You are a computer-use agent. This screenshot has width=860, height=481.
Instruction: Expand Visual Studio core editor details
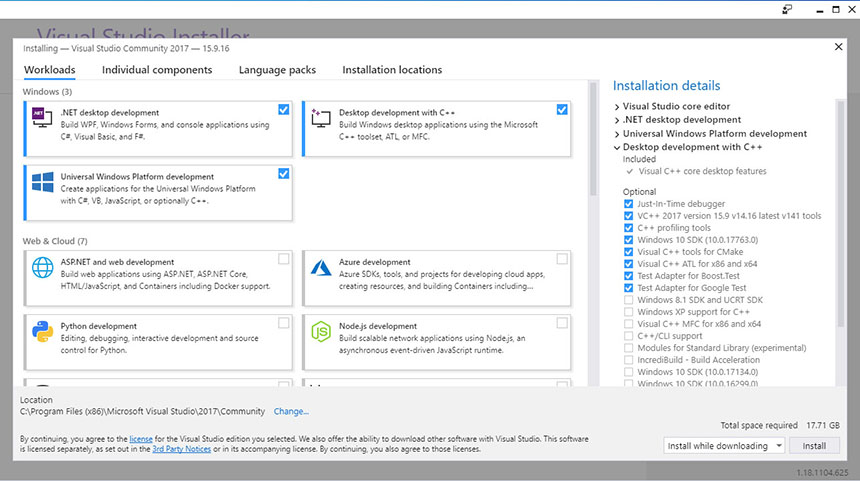[617, 106]
